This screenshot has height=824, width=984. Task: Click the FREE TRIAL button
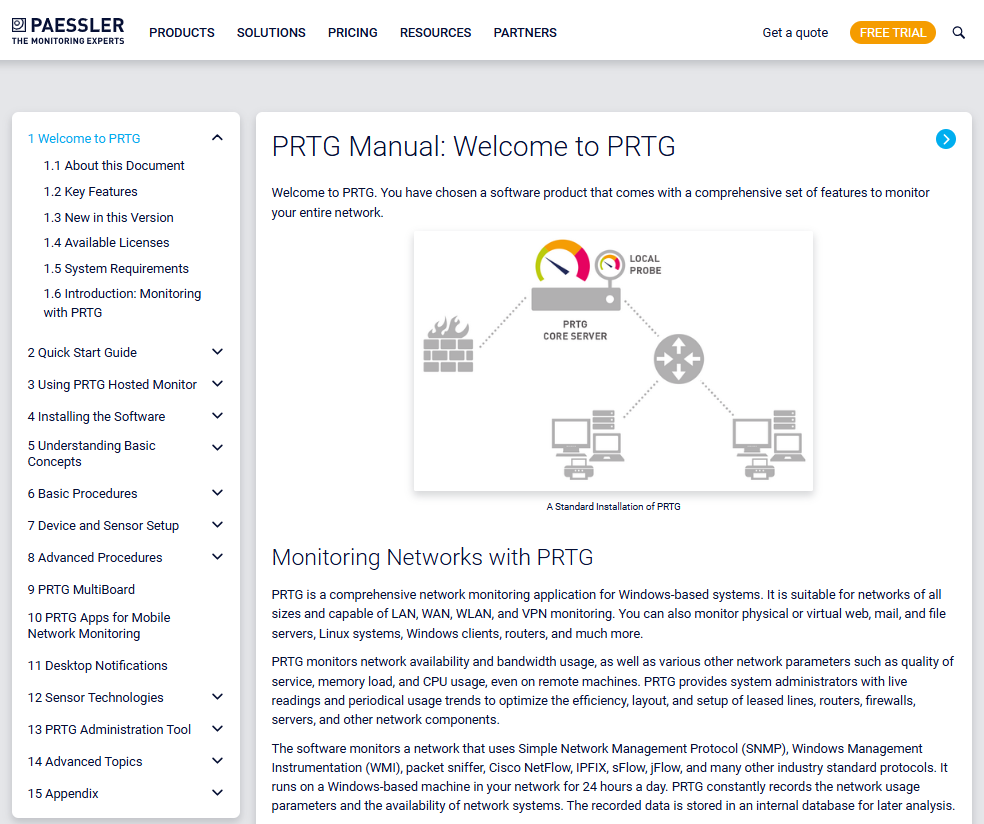pos(892,32)
